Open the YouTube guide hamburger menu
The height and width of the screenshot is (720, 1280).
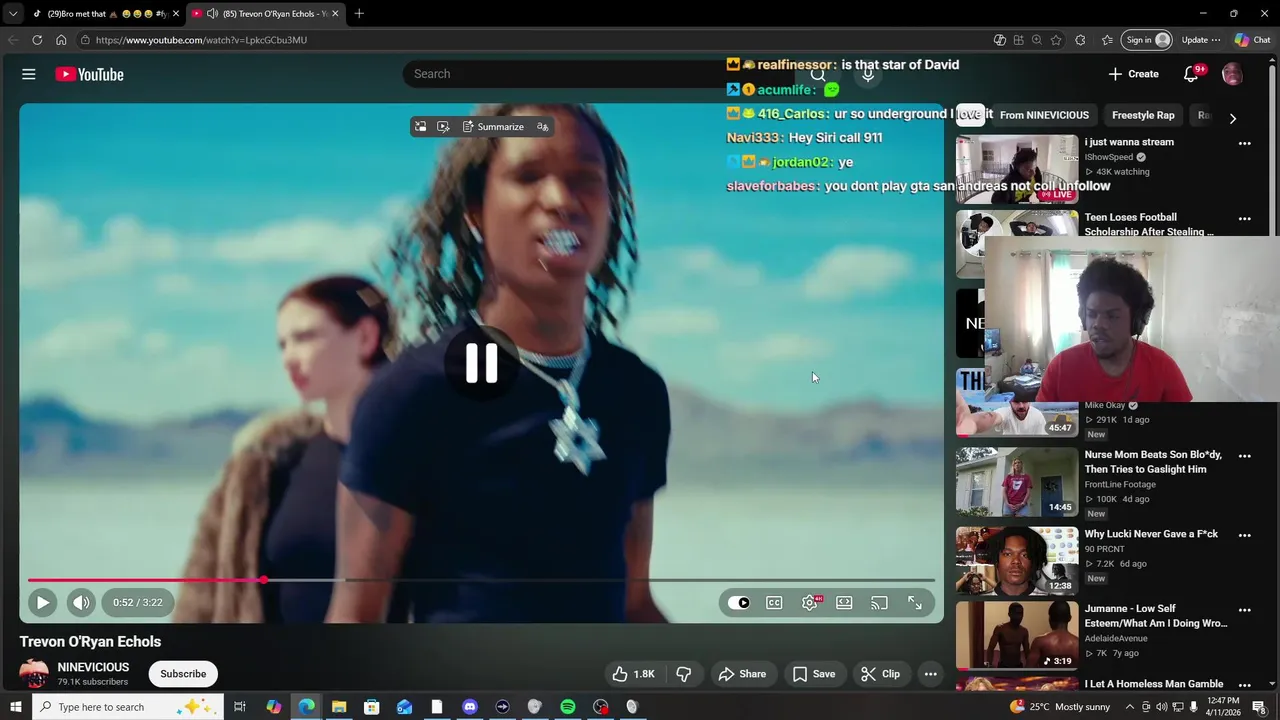point(29,74)
